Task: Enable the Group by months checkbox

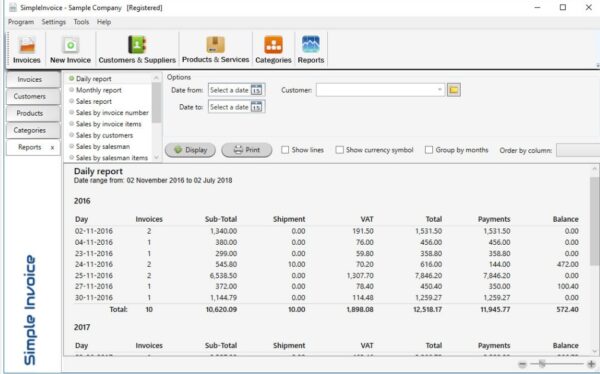Action: pos(429,150)
